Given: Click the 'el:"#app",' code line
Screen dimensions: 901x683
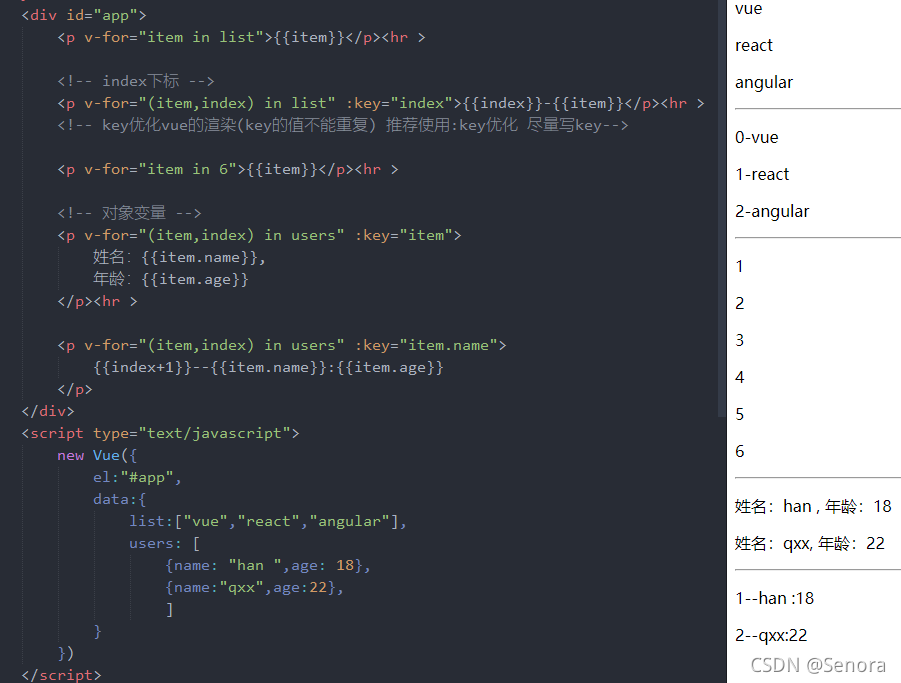Looking at the screenshot, I should (137, 477).
